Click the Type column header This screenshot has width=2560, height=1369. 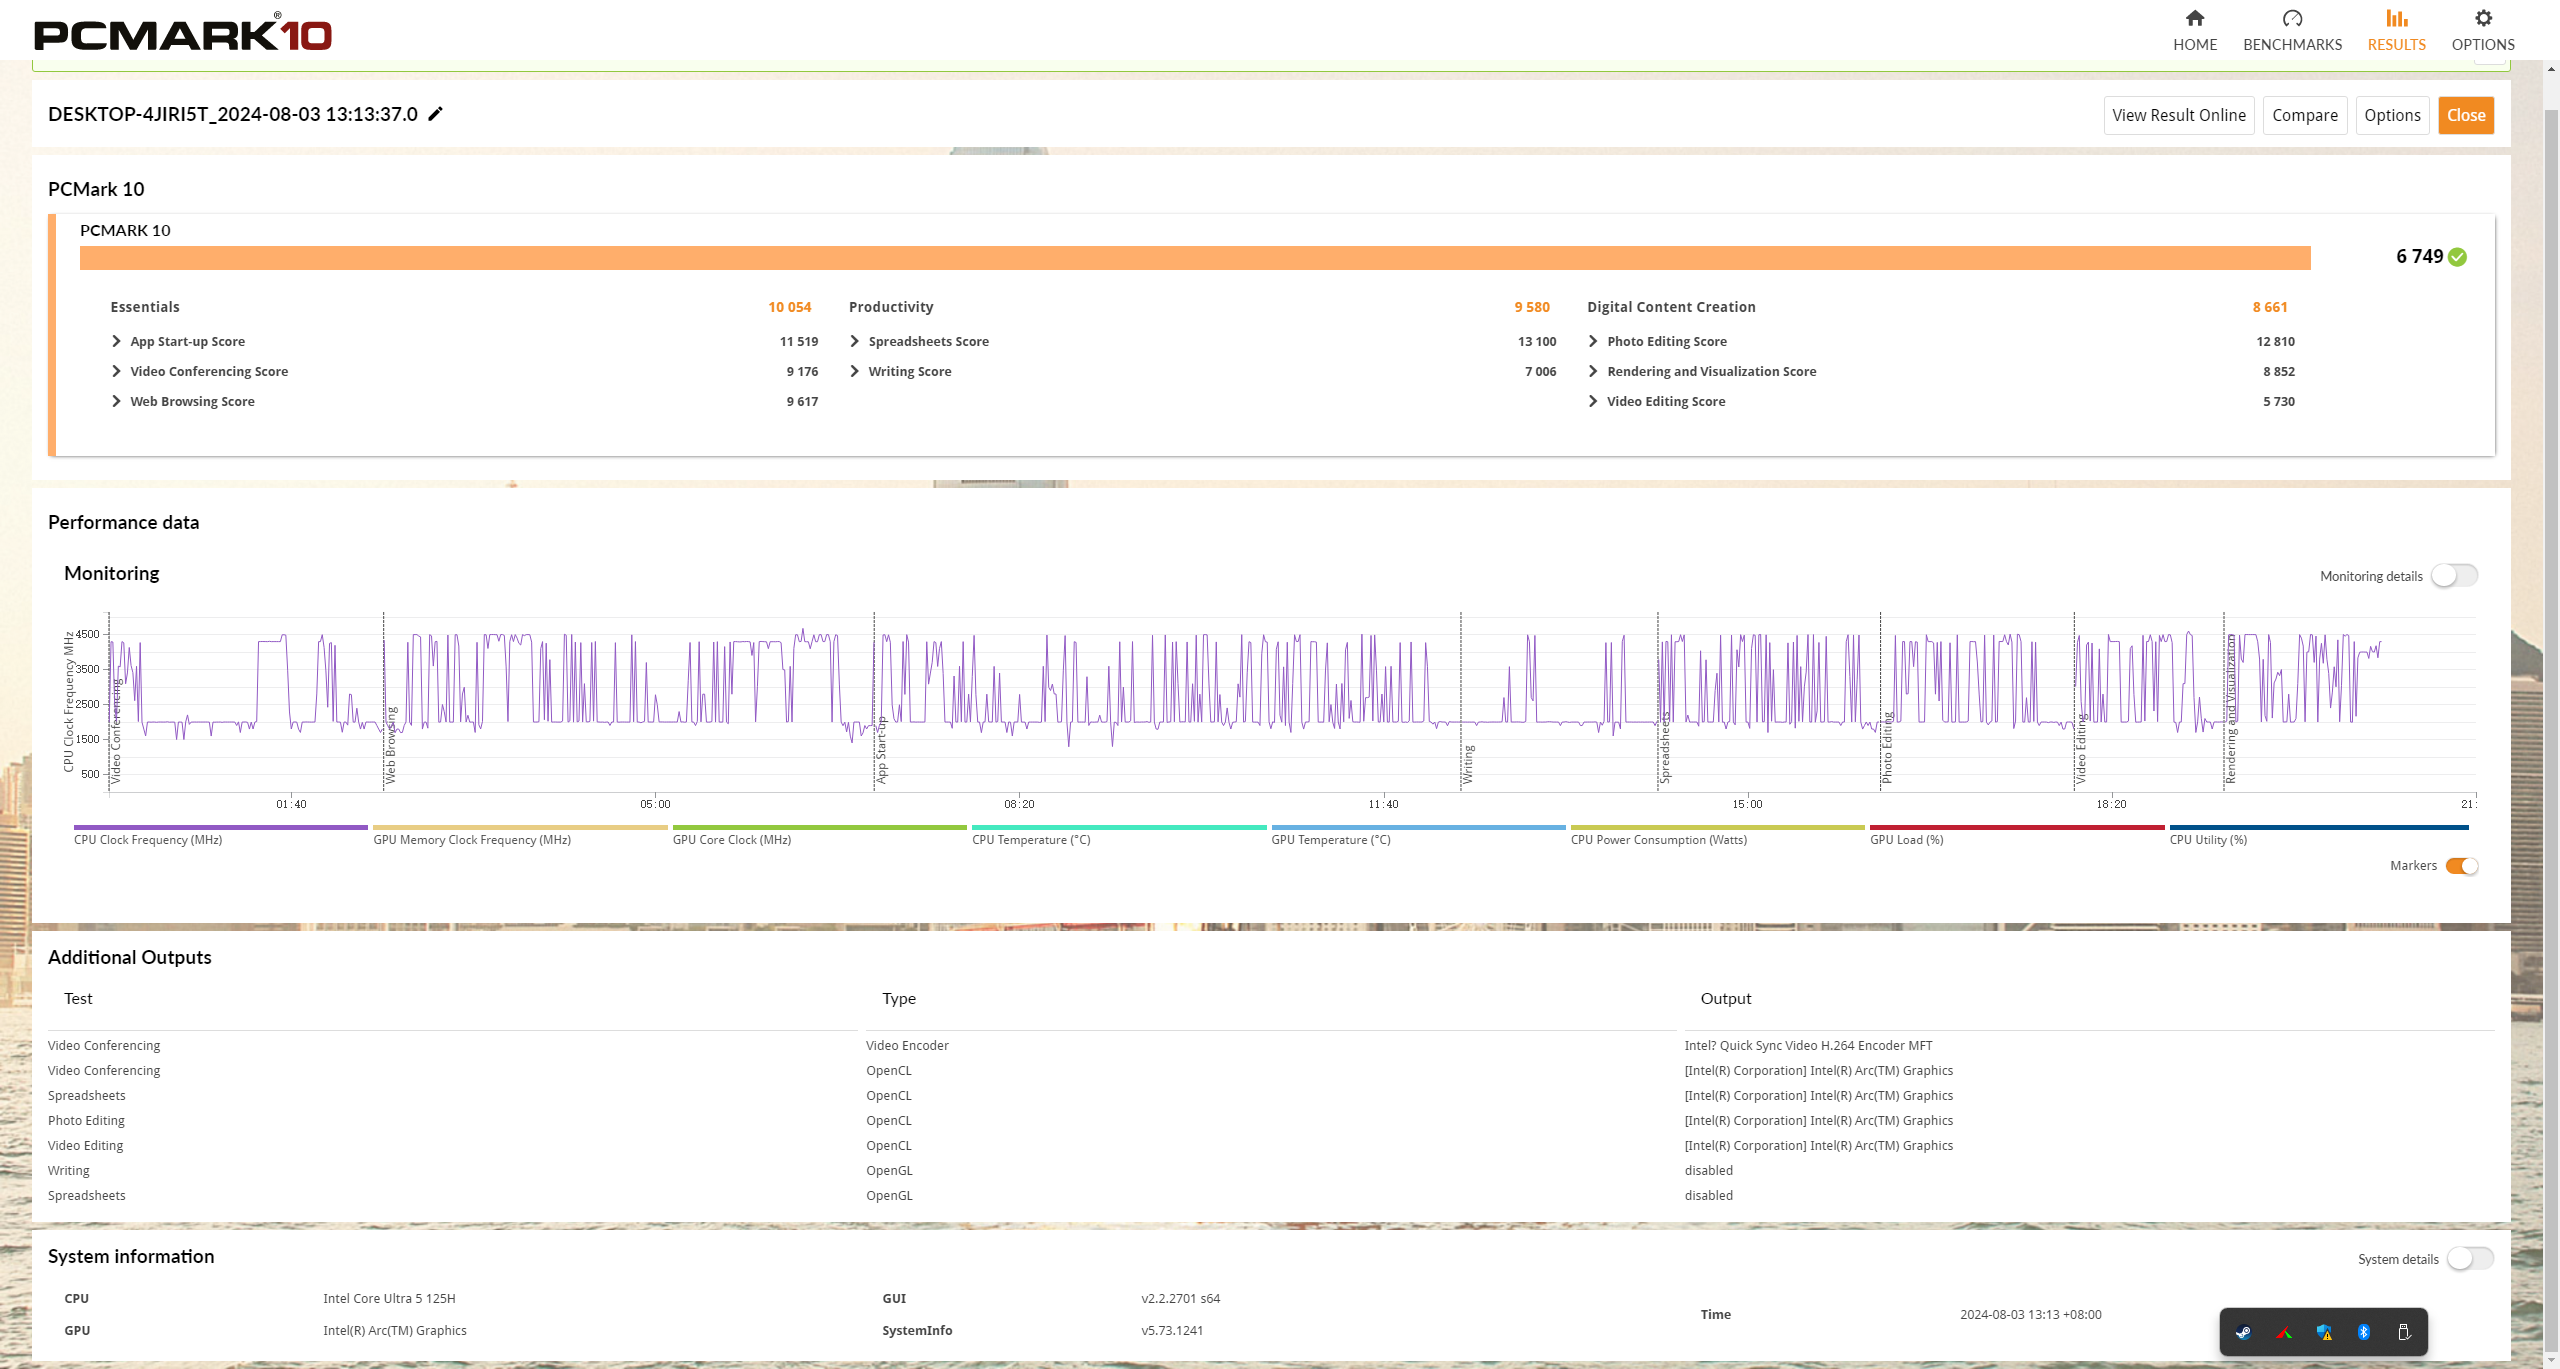898,998
